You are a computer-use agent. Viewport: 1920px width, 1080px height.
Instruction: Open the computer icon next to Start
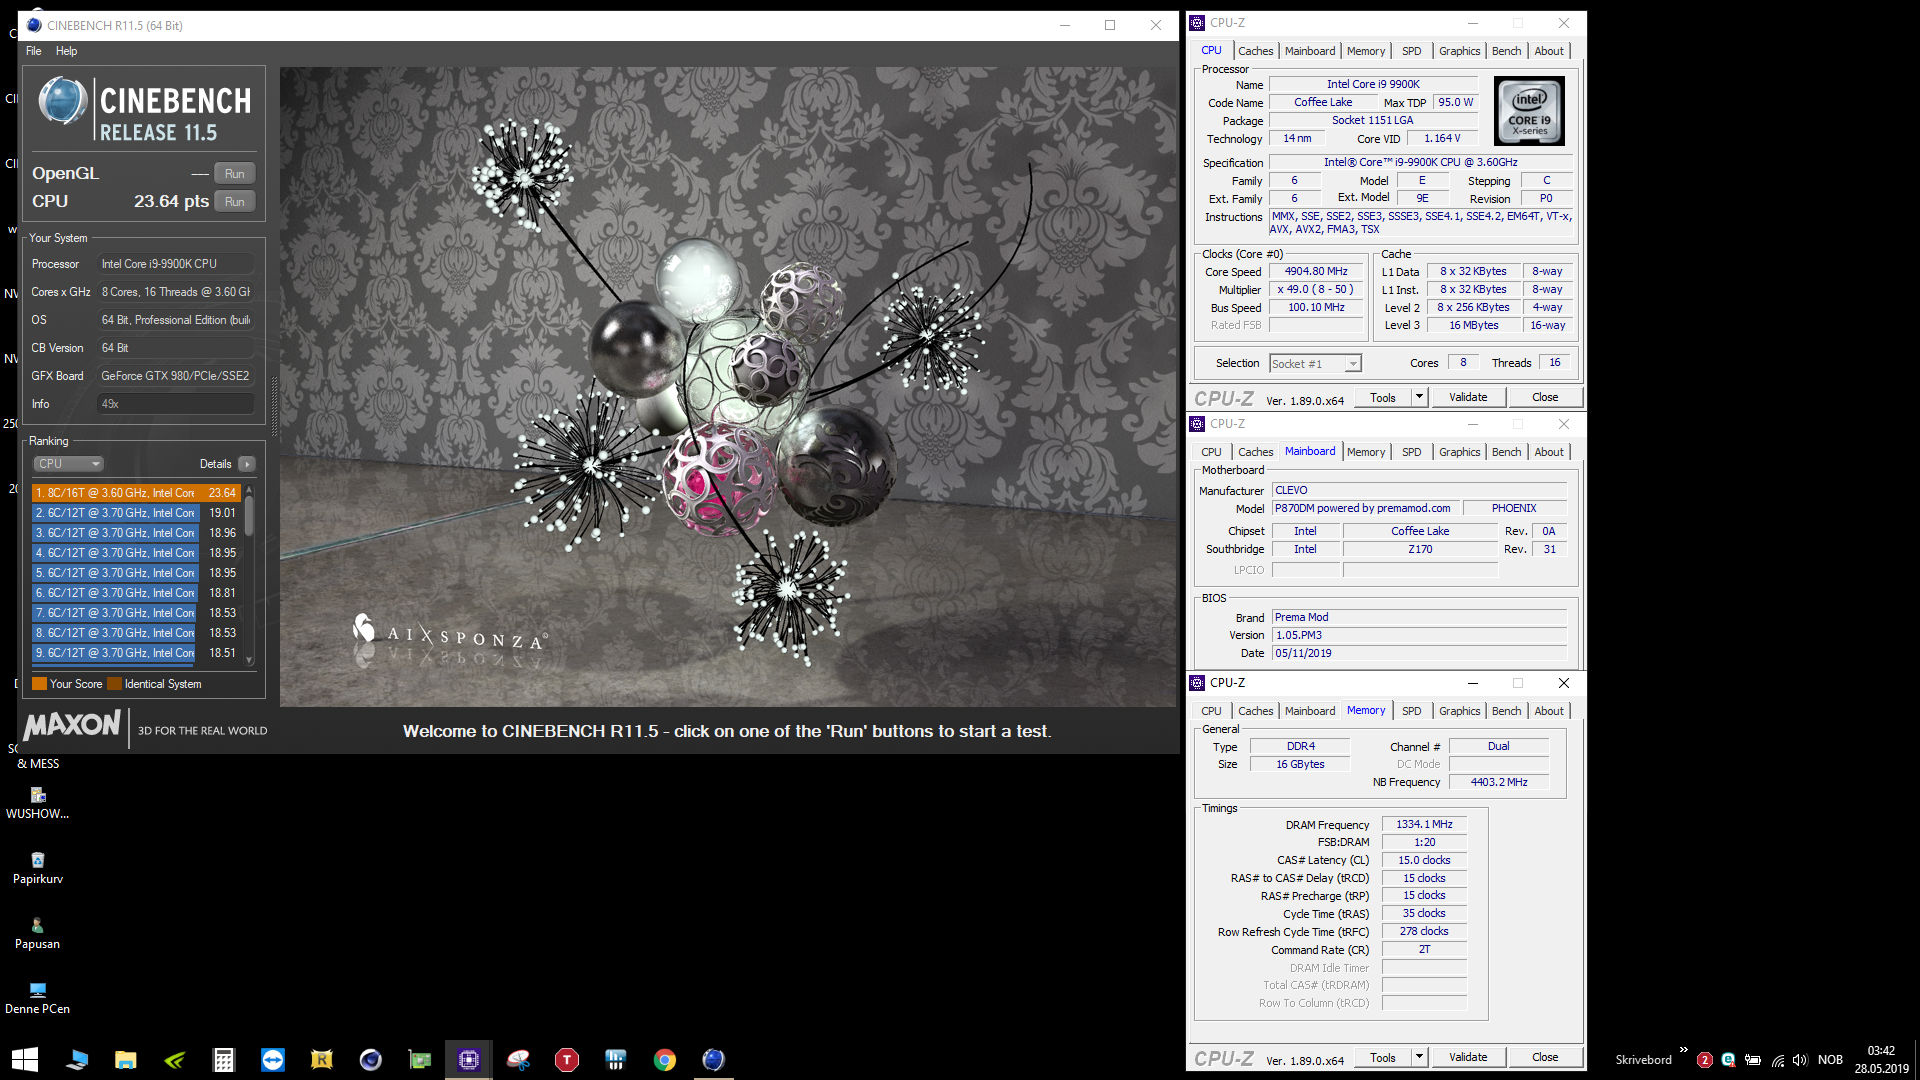pos(76,1059)
